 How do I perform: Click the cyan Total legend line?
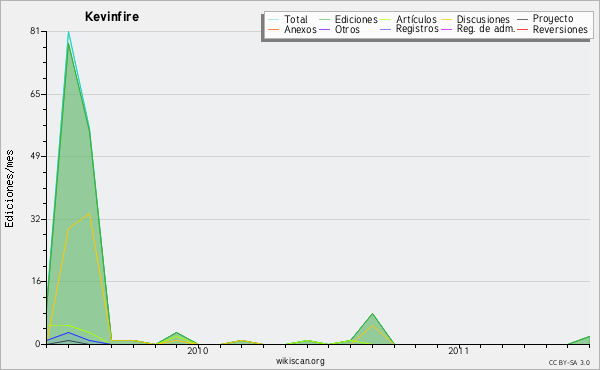274,19
